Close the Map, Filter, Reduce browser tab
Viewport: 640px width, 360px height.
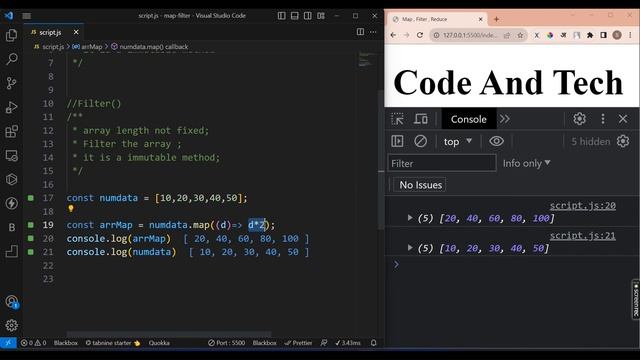tap(480, 19)
